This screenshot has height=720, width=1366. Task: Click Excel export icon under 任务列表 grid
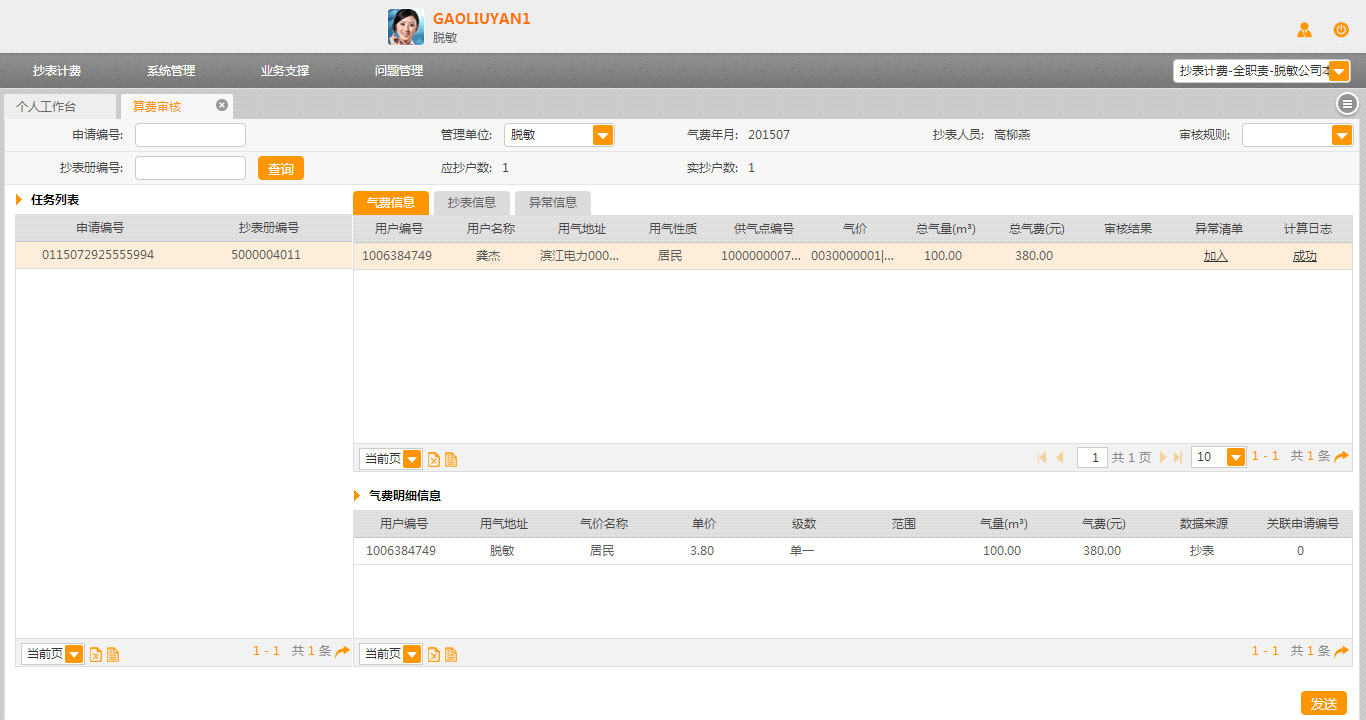[x=96, y=655]
